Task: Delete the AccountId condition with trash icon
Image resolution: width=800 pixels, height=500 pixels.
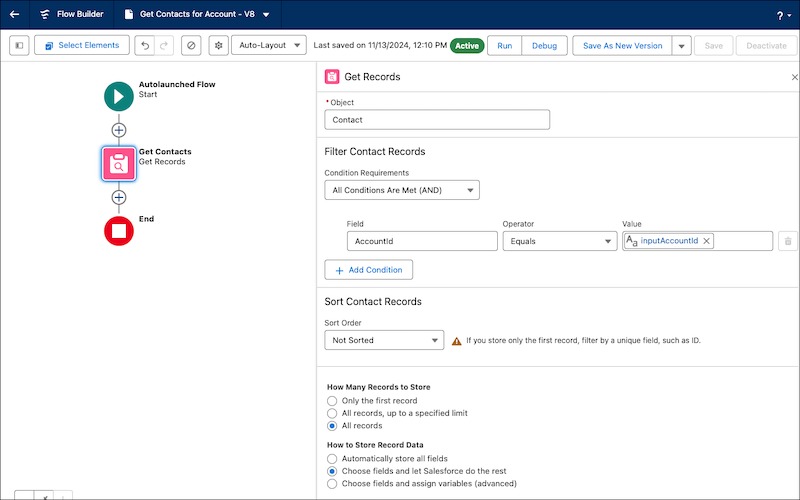Action: click(788, 241)
